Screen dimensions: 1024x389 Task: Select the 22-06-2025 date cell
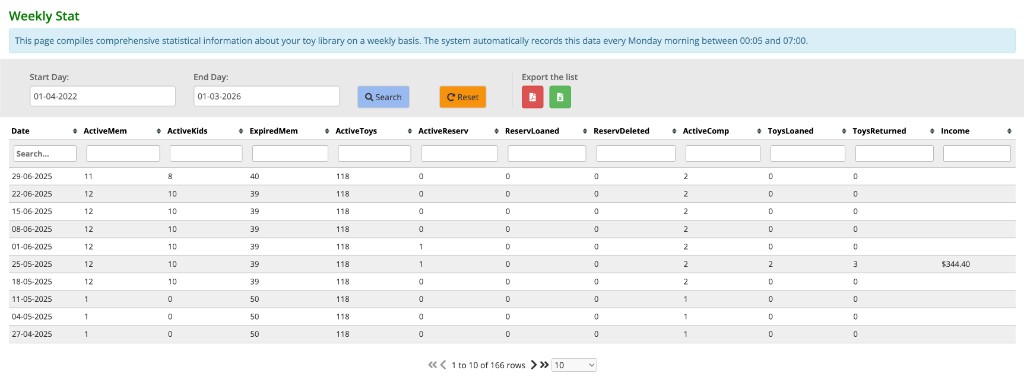[x=32, y=194]
